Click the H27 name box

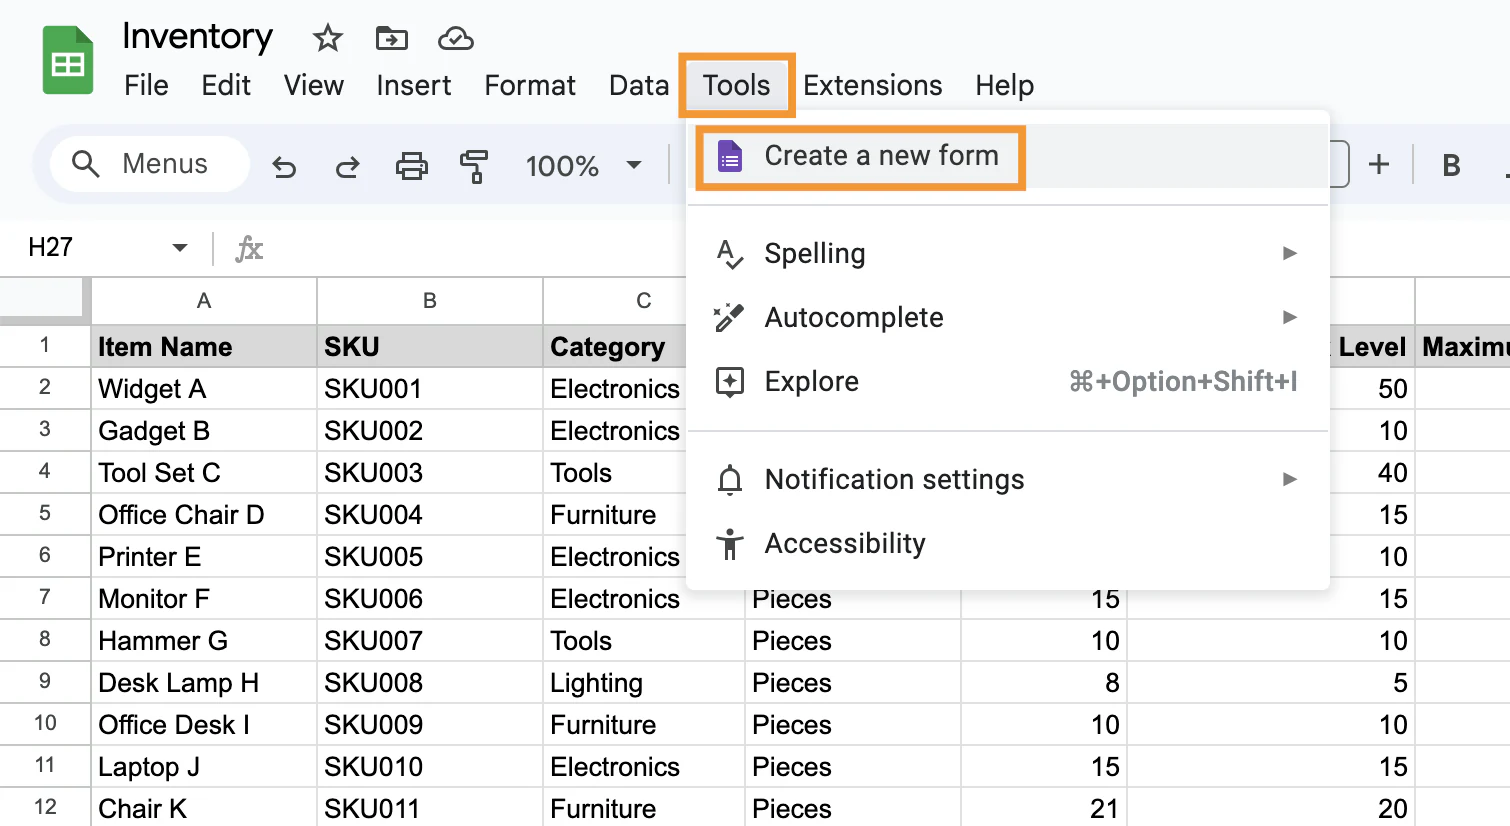click(x=108, y=248)
